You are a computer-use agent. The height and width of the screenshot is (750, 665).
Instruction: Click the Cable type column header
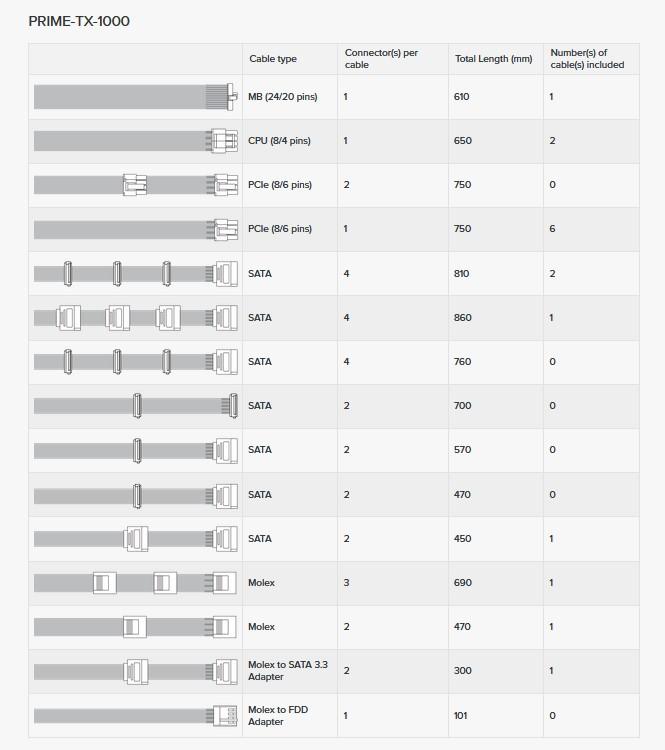[273, 59]
